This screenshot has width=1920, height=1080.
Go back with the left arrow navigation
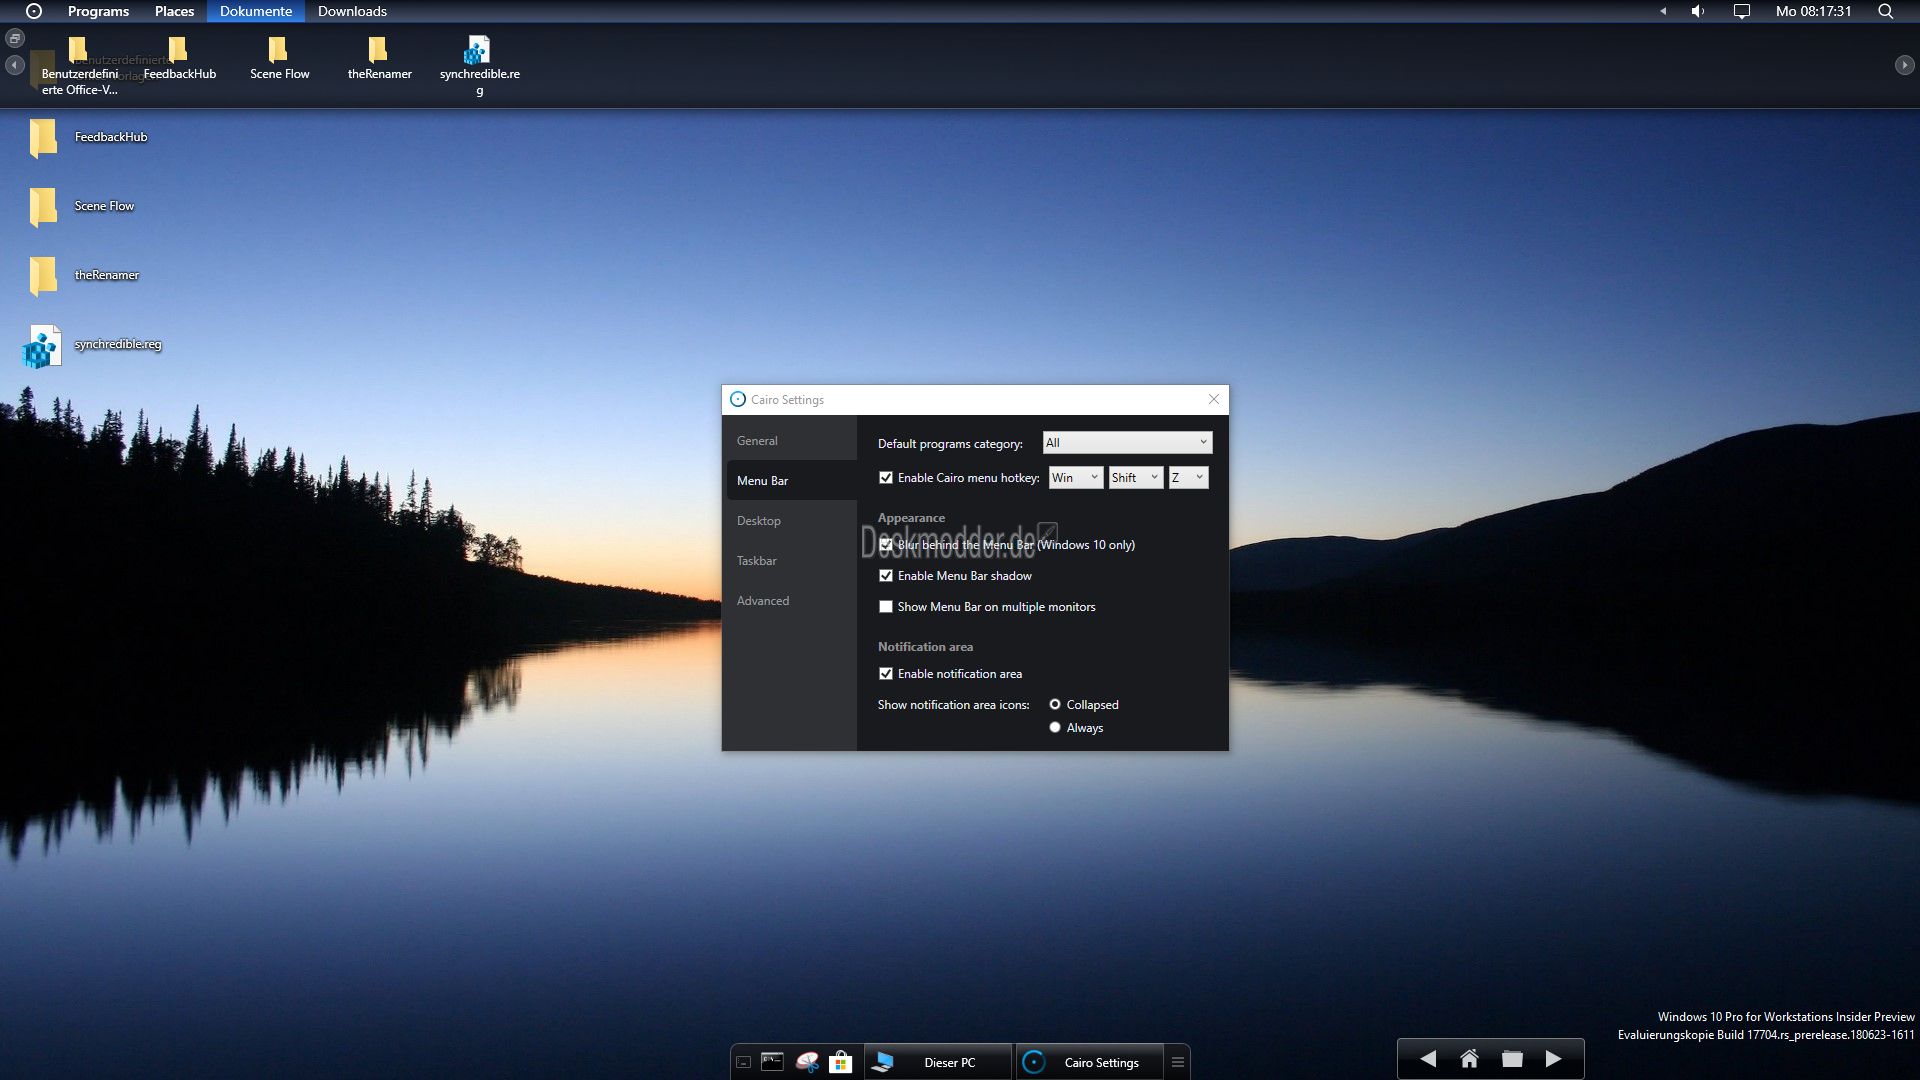[x=1428, y=1059]
